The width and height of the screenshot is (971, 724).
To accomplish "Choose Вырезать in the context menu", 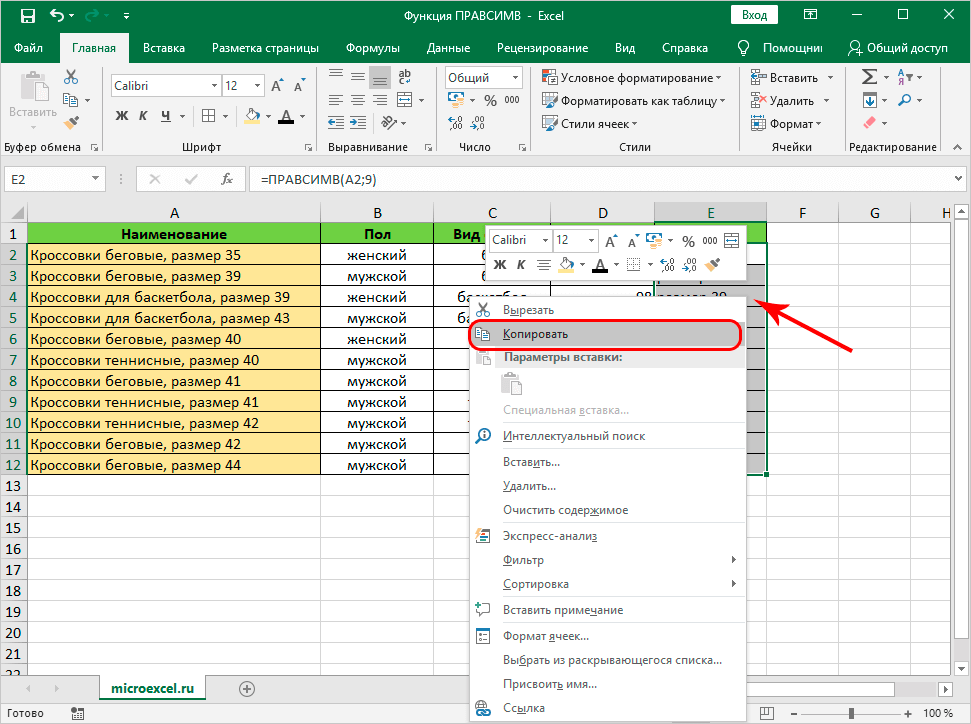I will tap(606, 310).
